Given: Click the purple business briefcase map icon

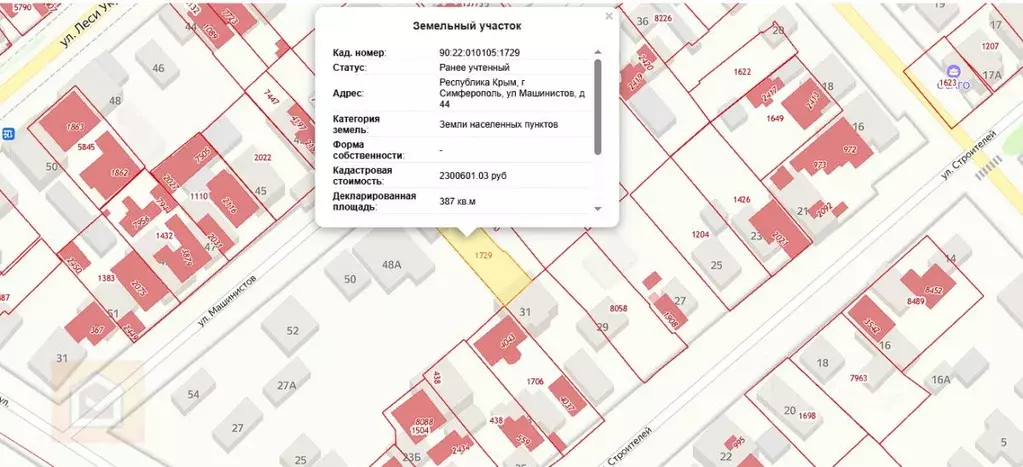Looking at the screenshot, I should click(x=953, y=72).
